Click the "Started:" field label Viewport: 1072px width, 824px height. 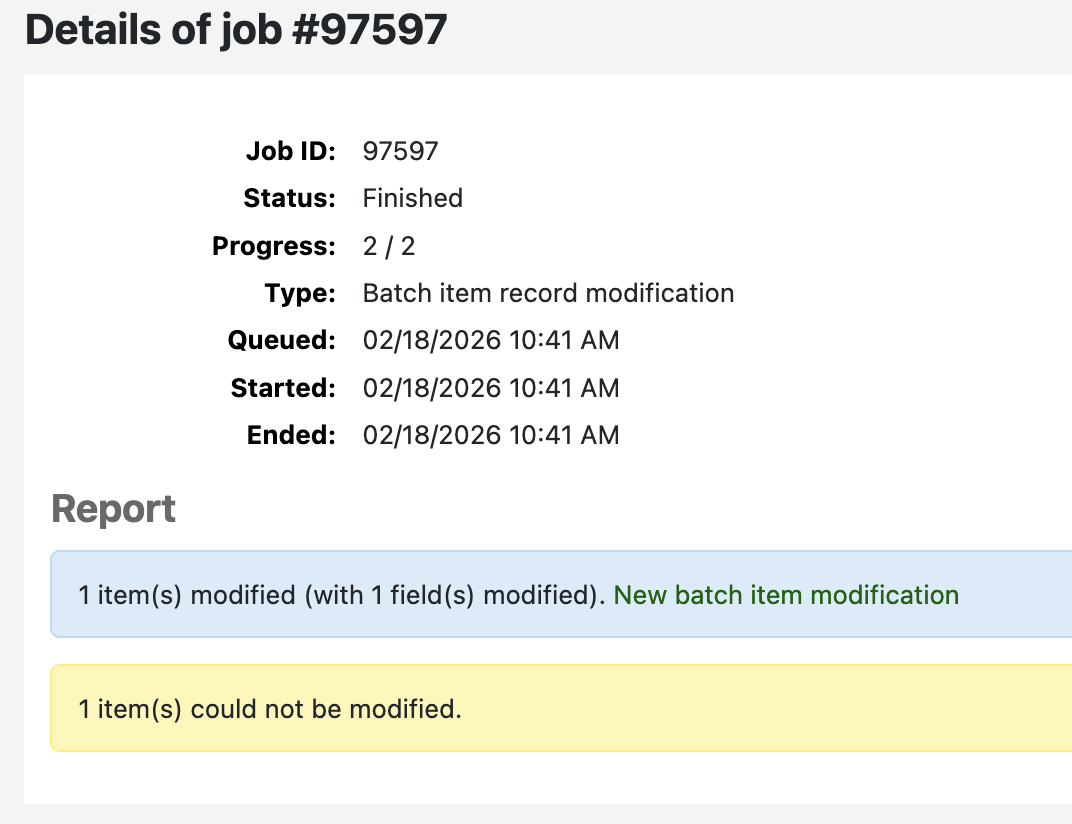pos(283,387)
